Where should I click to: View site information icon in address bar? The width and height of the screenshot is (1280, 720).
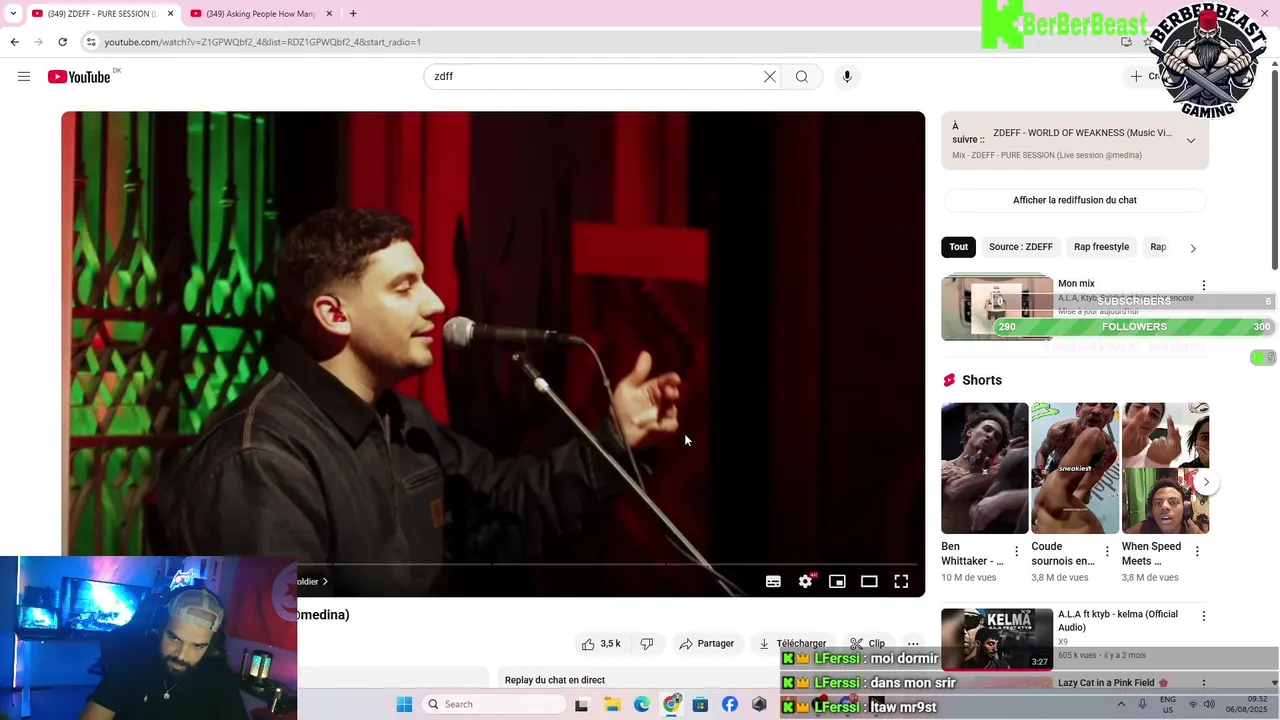[x=91, y=42]
